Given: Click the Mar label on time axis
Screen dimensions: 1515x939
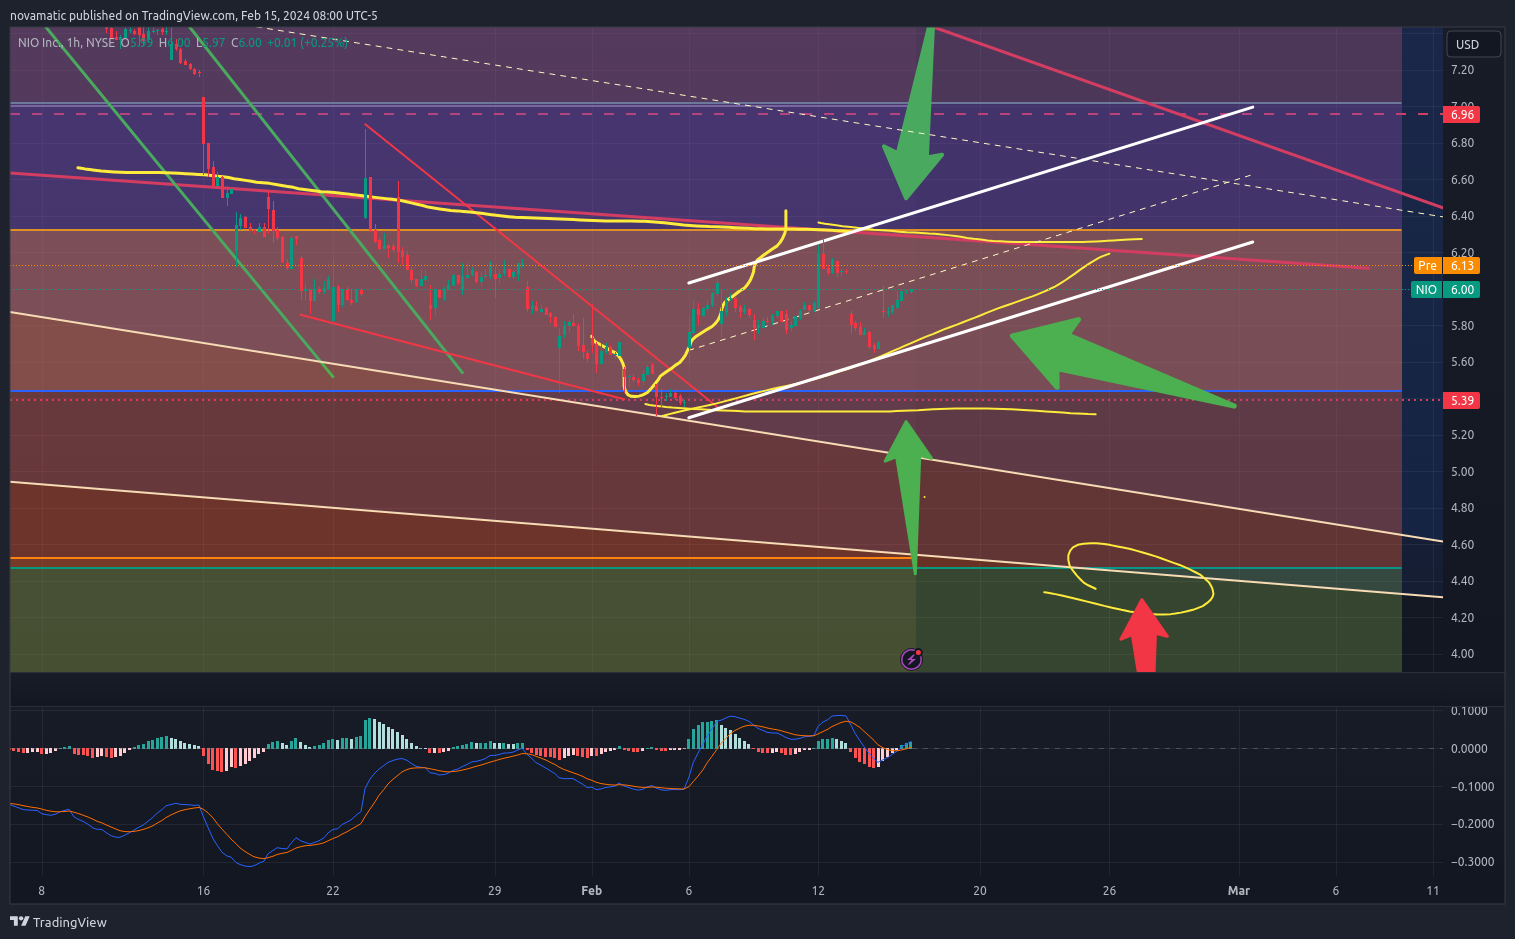Looking at the screenshot, I should coord(1238,890).
